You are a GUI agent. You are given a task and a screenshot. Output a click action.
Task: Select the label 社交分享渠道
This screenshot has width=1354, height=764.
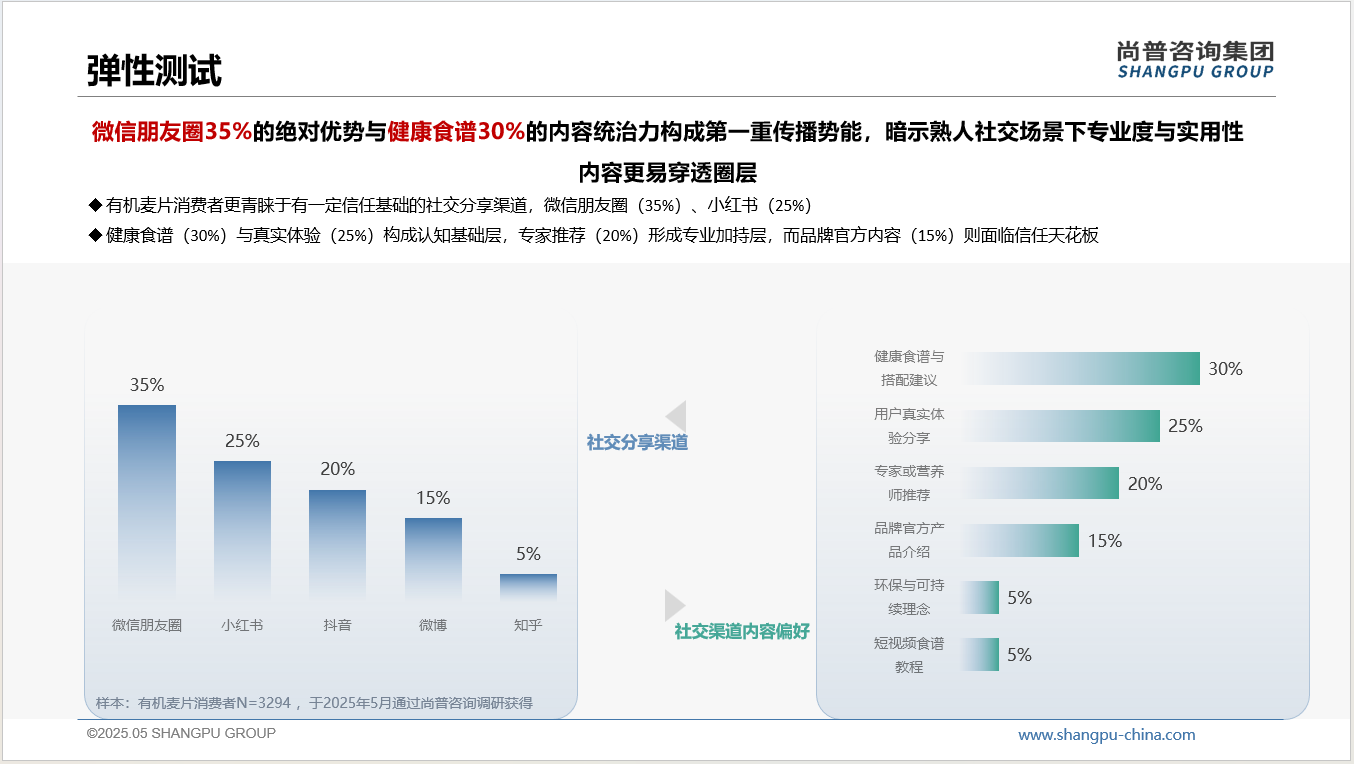coord(637,442)
